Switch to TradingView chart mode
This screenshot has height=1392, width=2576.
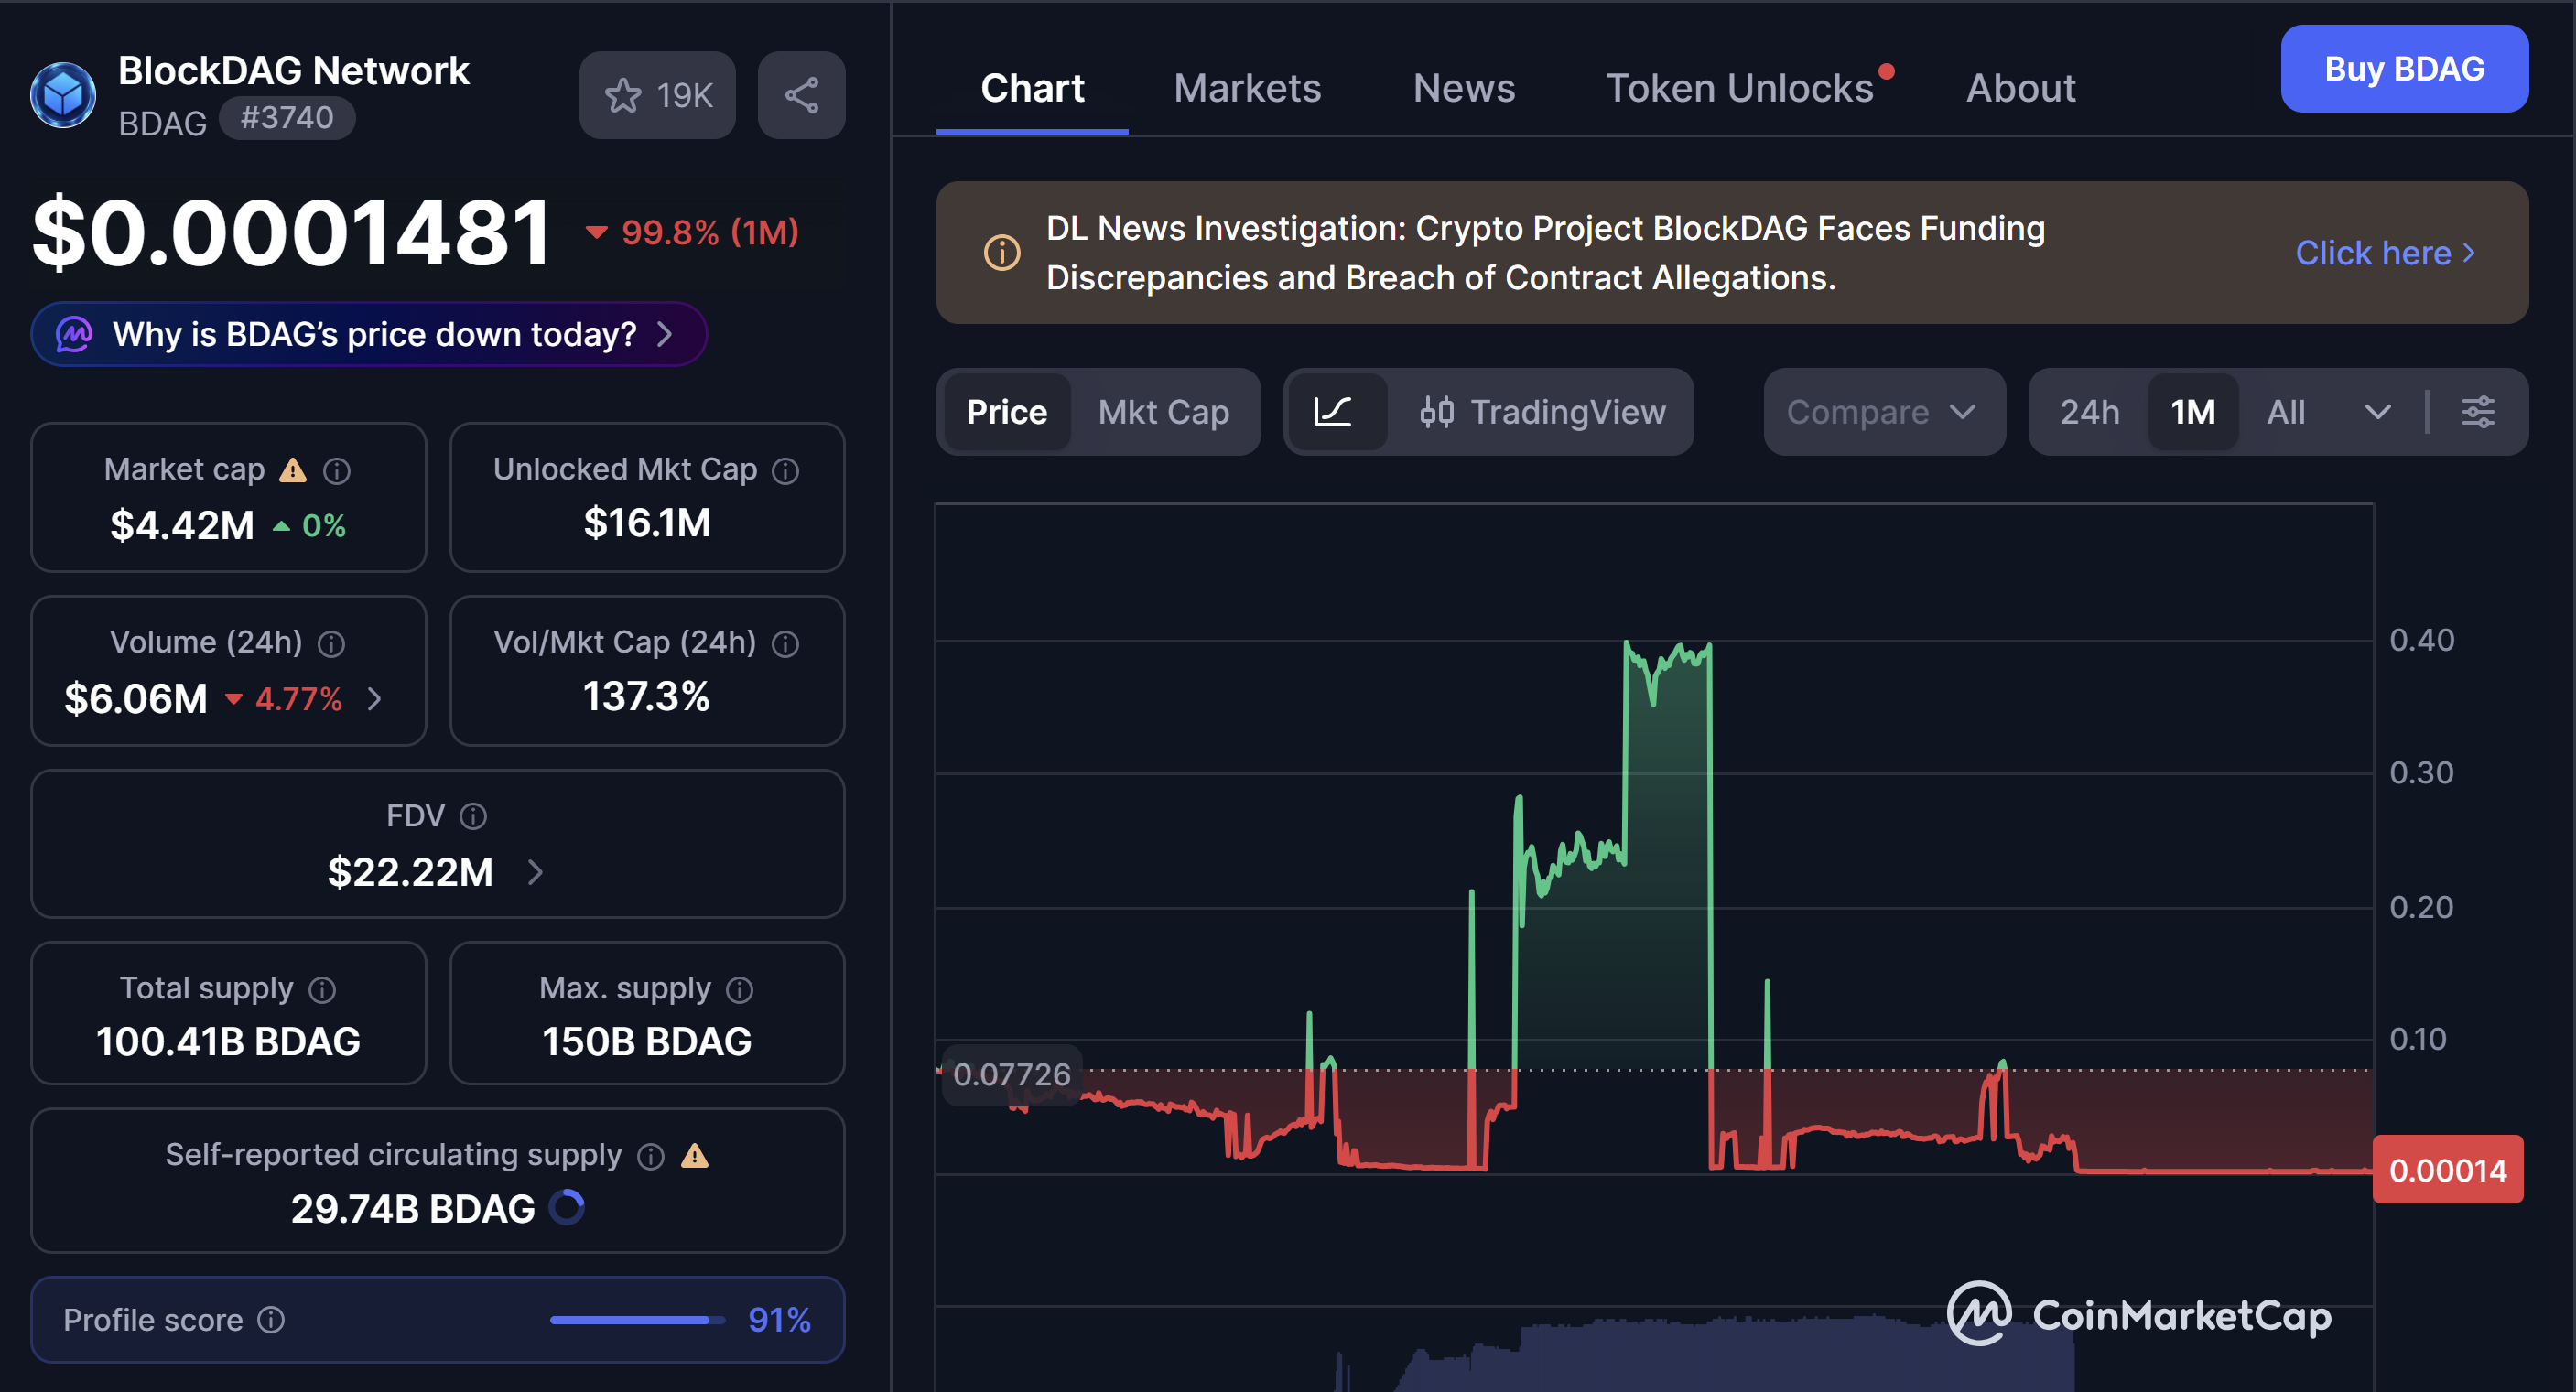tap(1542, 412)
